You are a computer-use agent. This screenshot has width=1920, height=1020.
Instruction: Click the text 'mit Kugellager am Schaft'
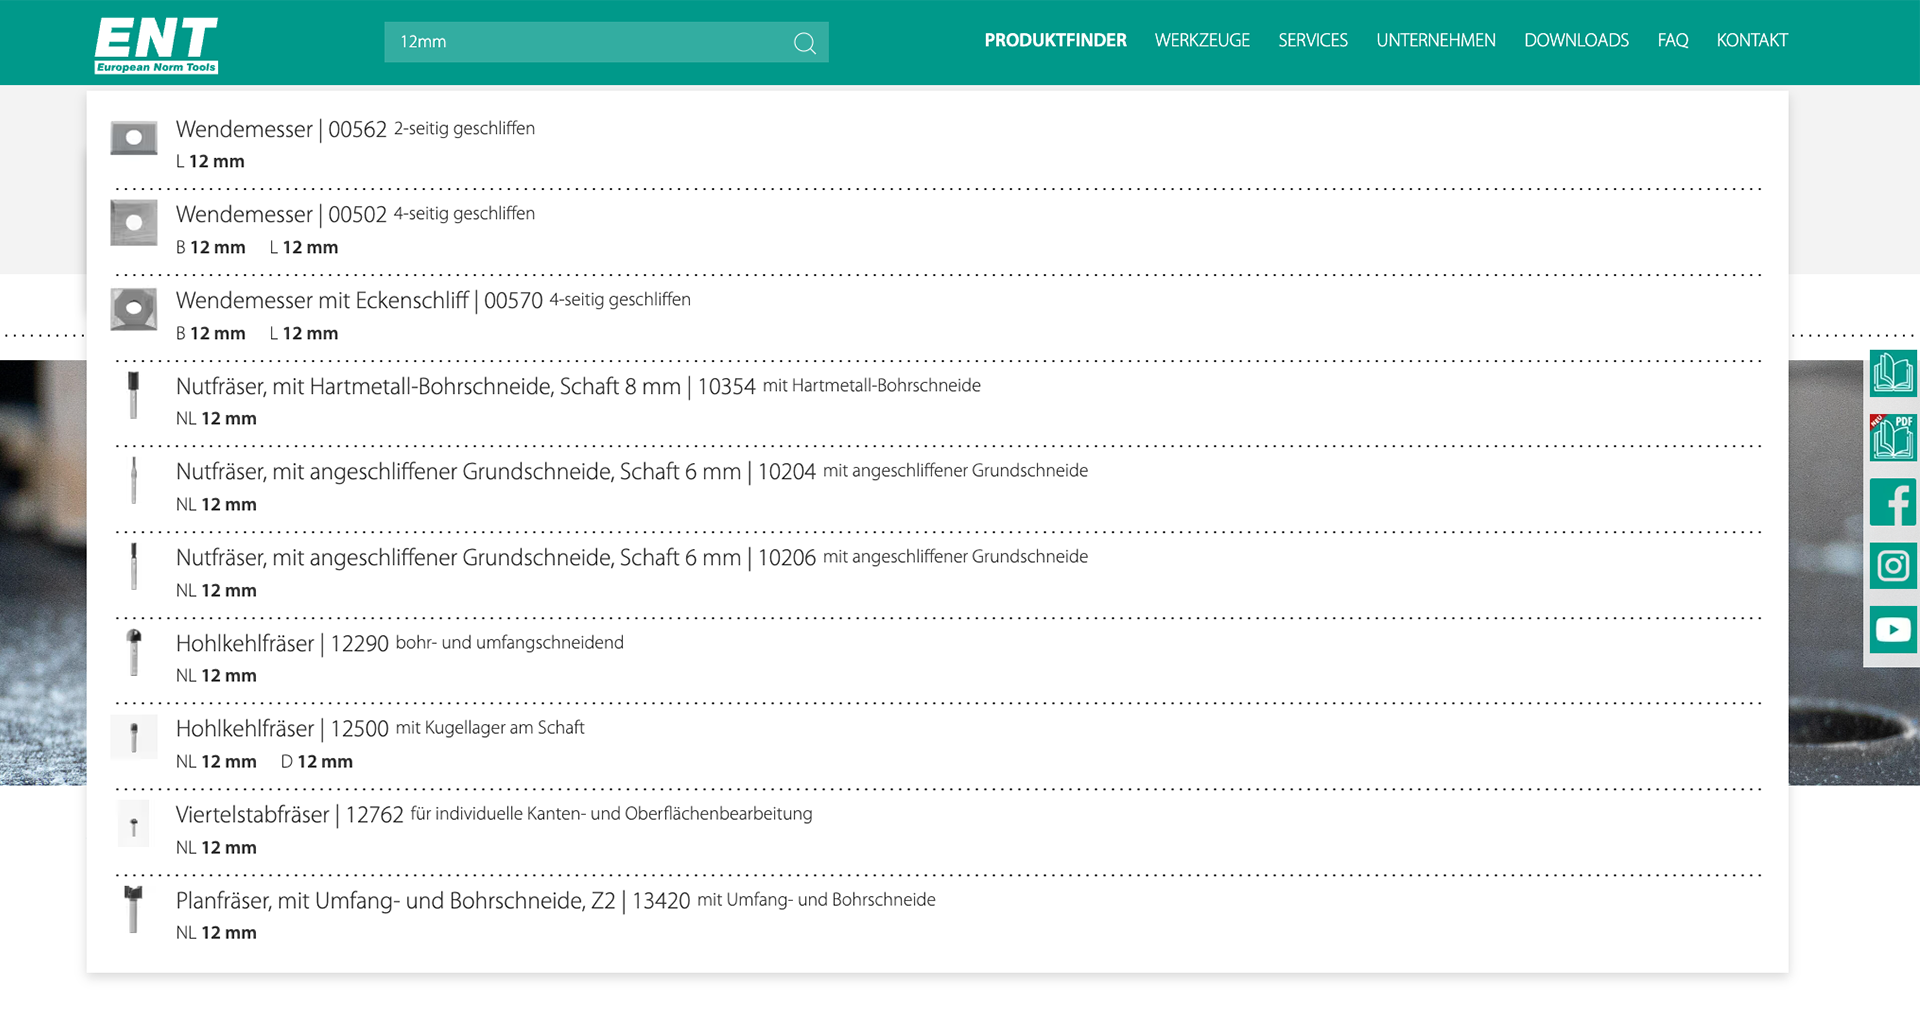(x=490, y=728)
